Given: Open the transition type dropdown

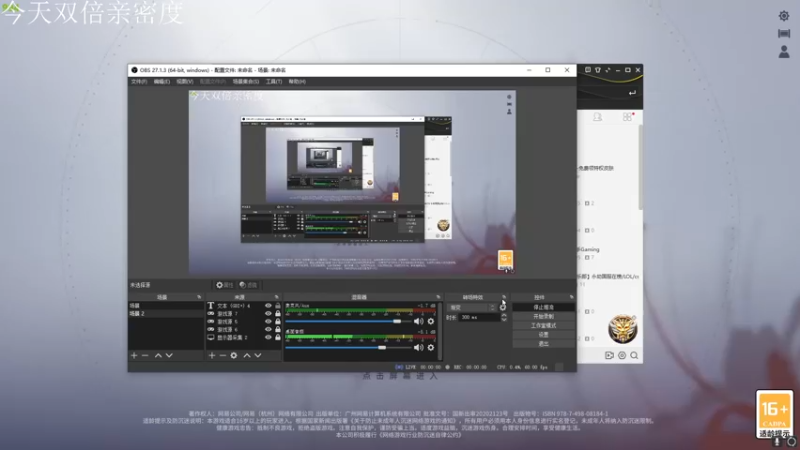Looking at the screenshot, I should click(471, 308).
